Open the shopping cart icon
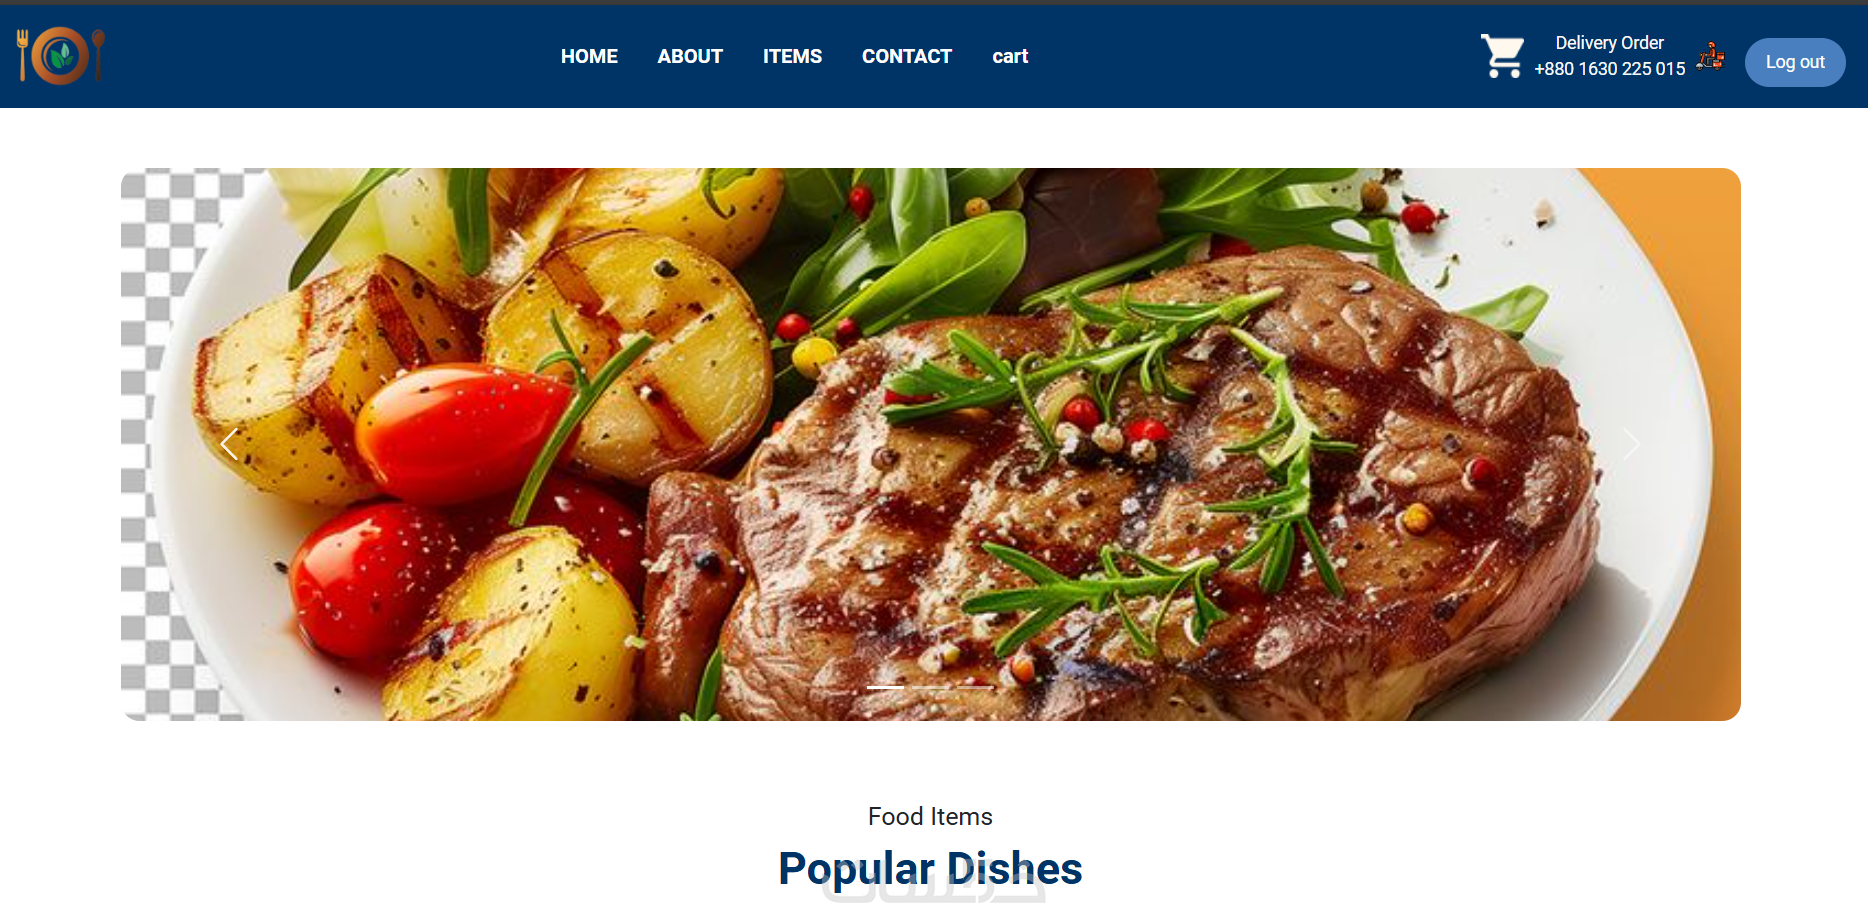This screenshot has width=1868, height=922. [x=1502, y=56]
